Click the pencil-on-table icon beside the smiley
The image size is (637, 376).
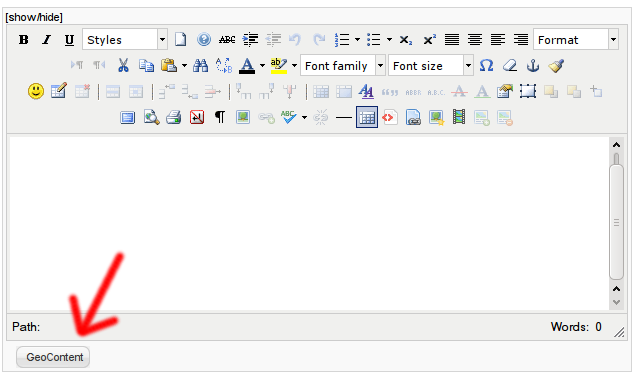59,91
